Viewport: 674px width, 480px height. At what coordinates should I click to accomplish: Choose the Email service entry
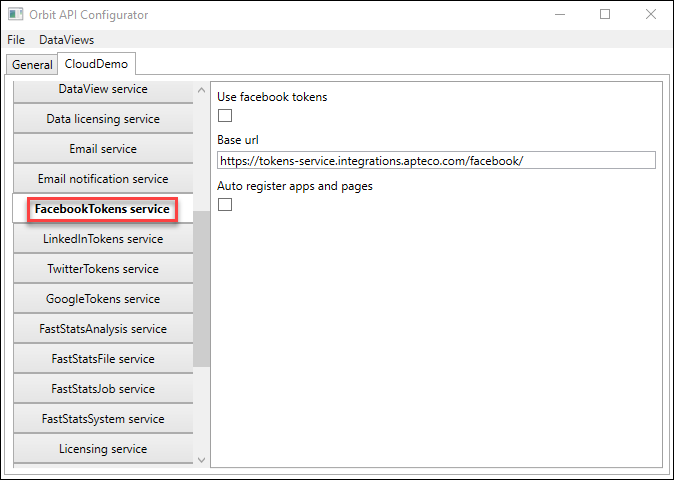pyautogui.click(x=103, y=149)
